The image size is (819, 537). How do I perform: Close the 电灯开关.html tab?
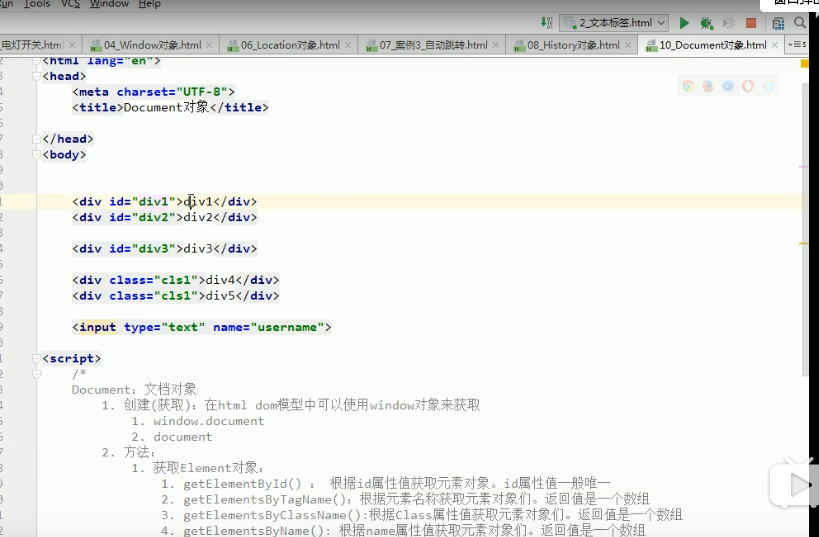[x=72, y=45]
